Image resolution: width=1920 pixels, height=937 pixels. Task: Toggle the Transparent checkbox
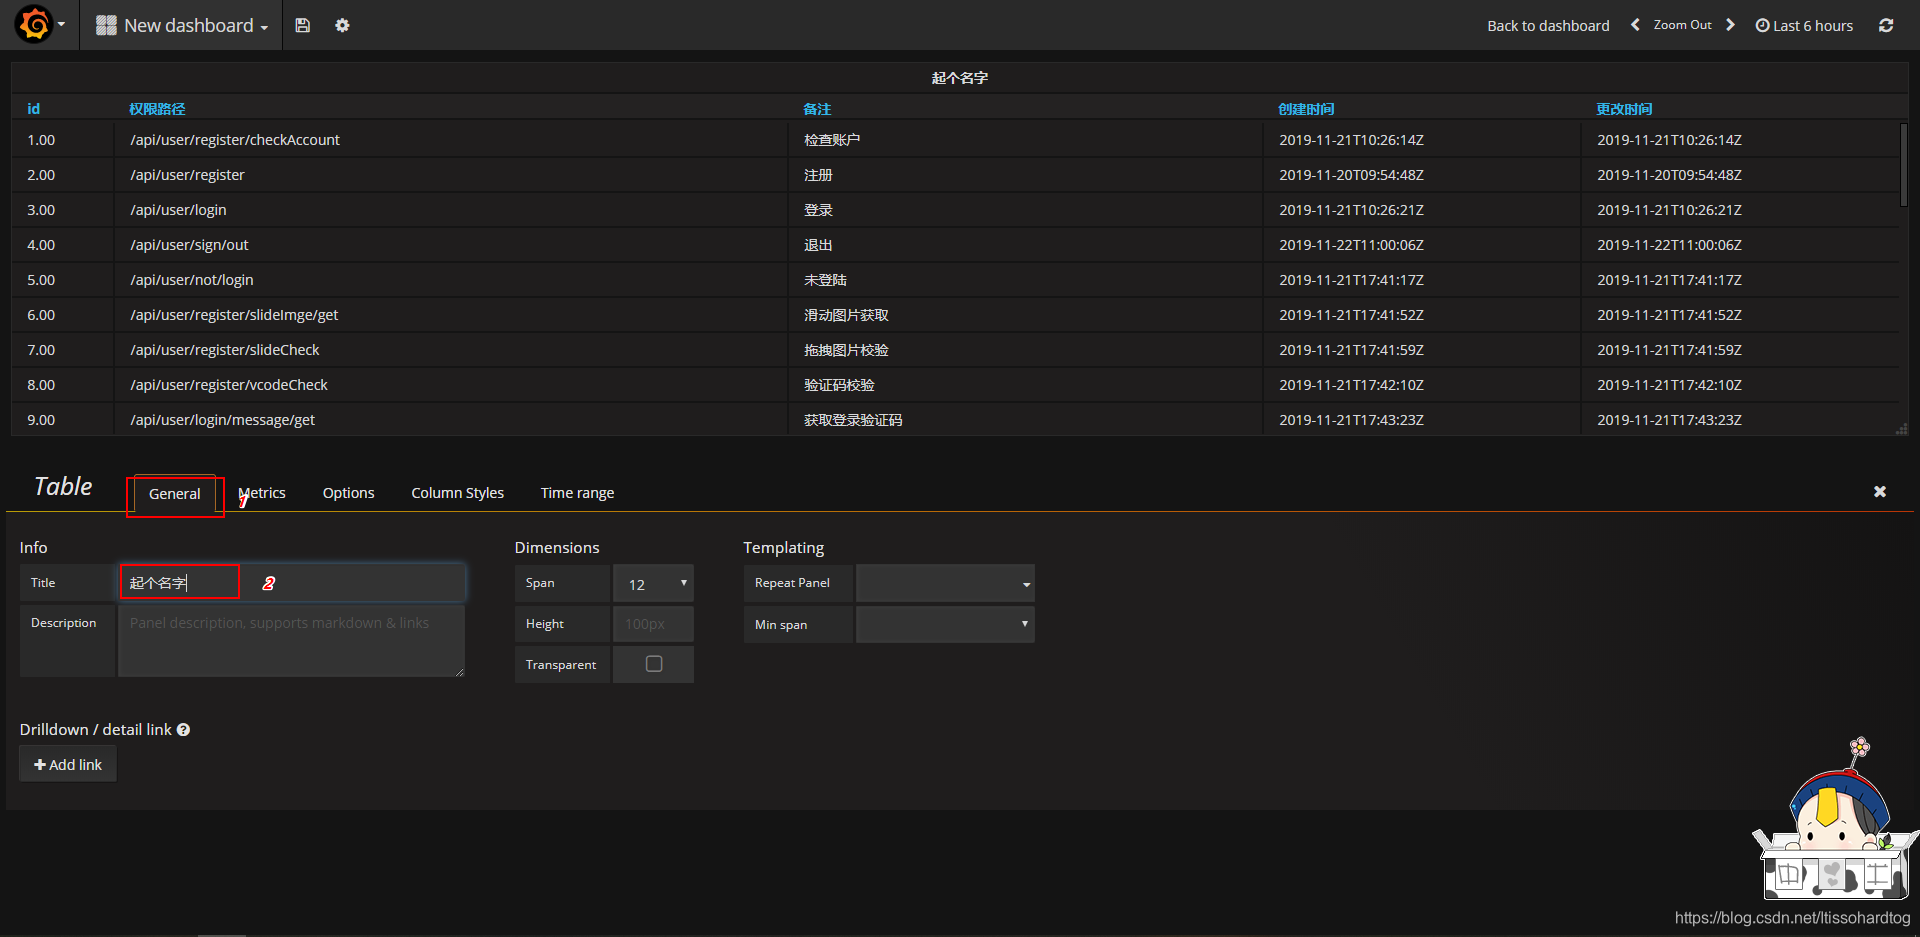(x=654, y=664)
